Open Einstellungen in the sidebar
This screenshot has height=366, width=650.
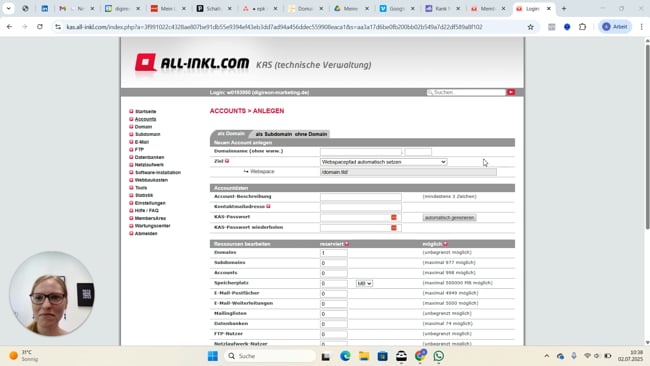click(x=150, y=203)
